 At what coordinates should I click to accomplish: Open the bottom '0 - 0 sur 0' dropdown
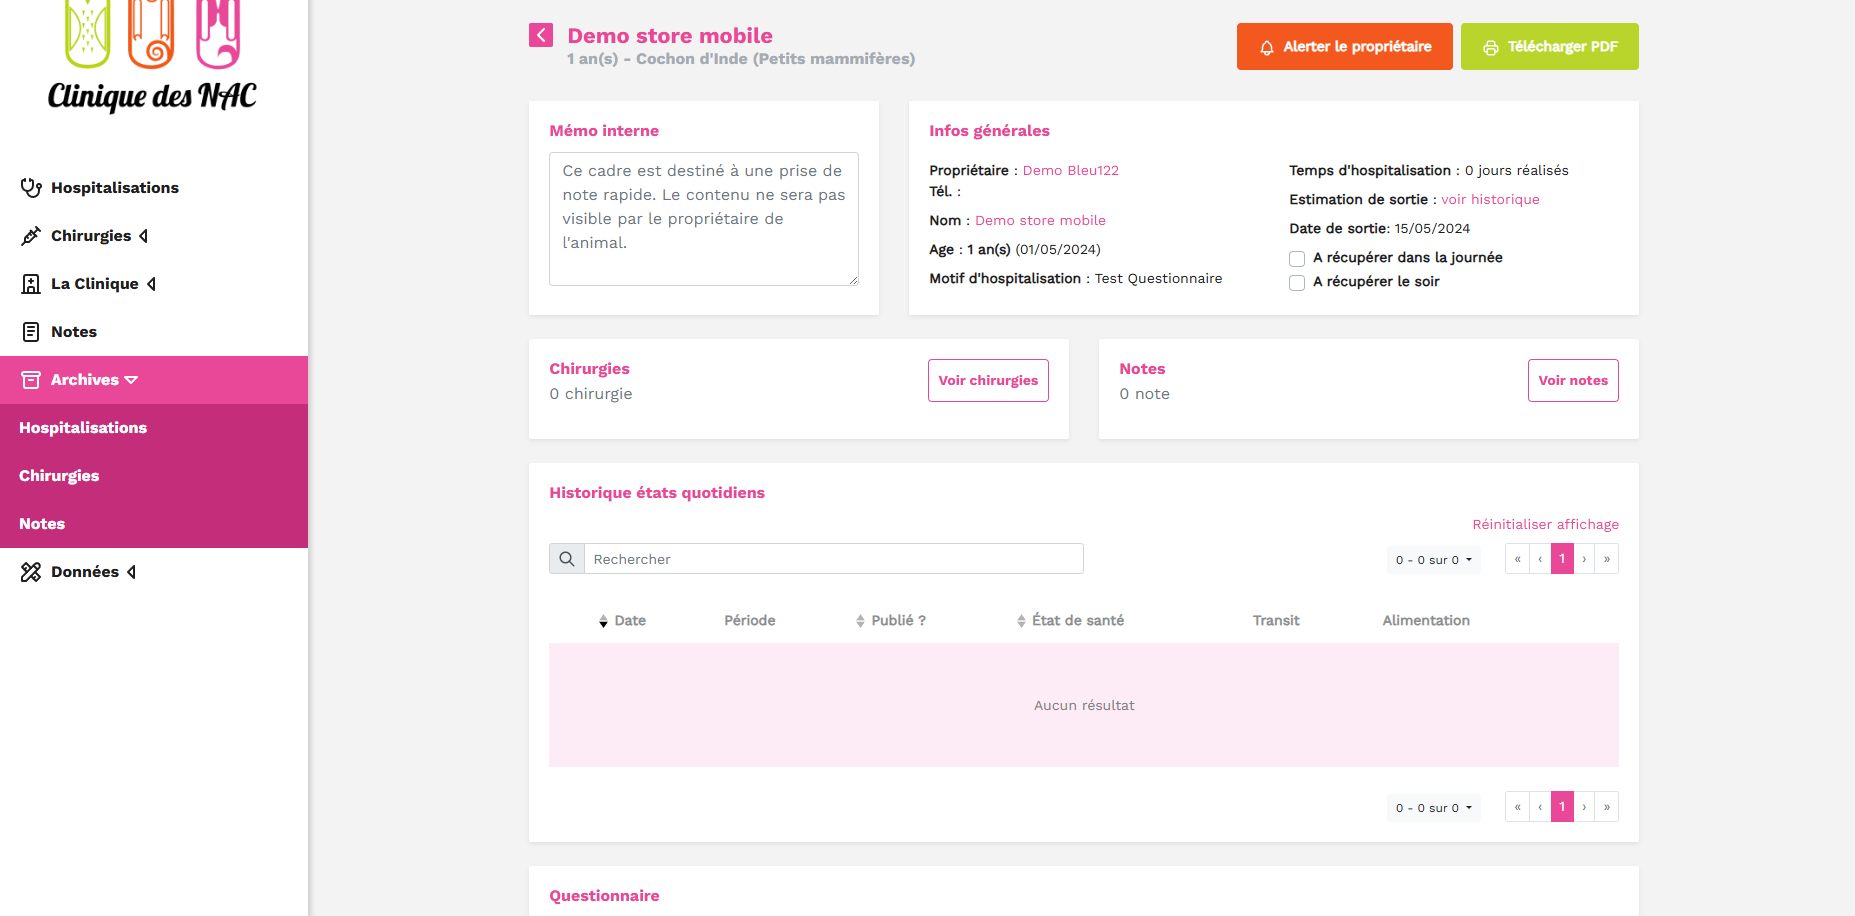[x=1433, y=808]
